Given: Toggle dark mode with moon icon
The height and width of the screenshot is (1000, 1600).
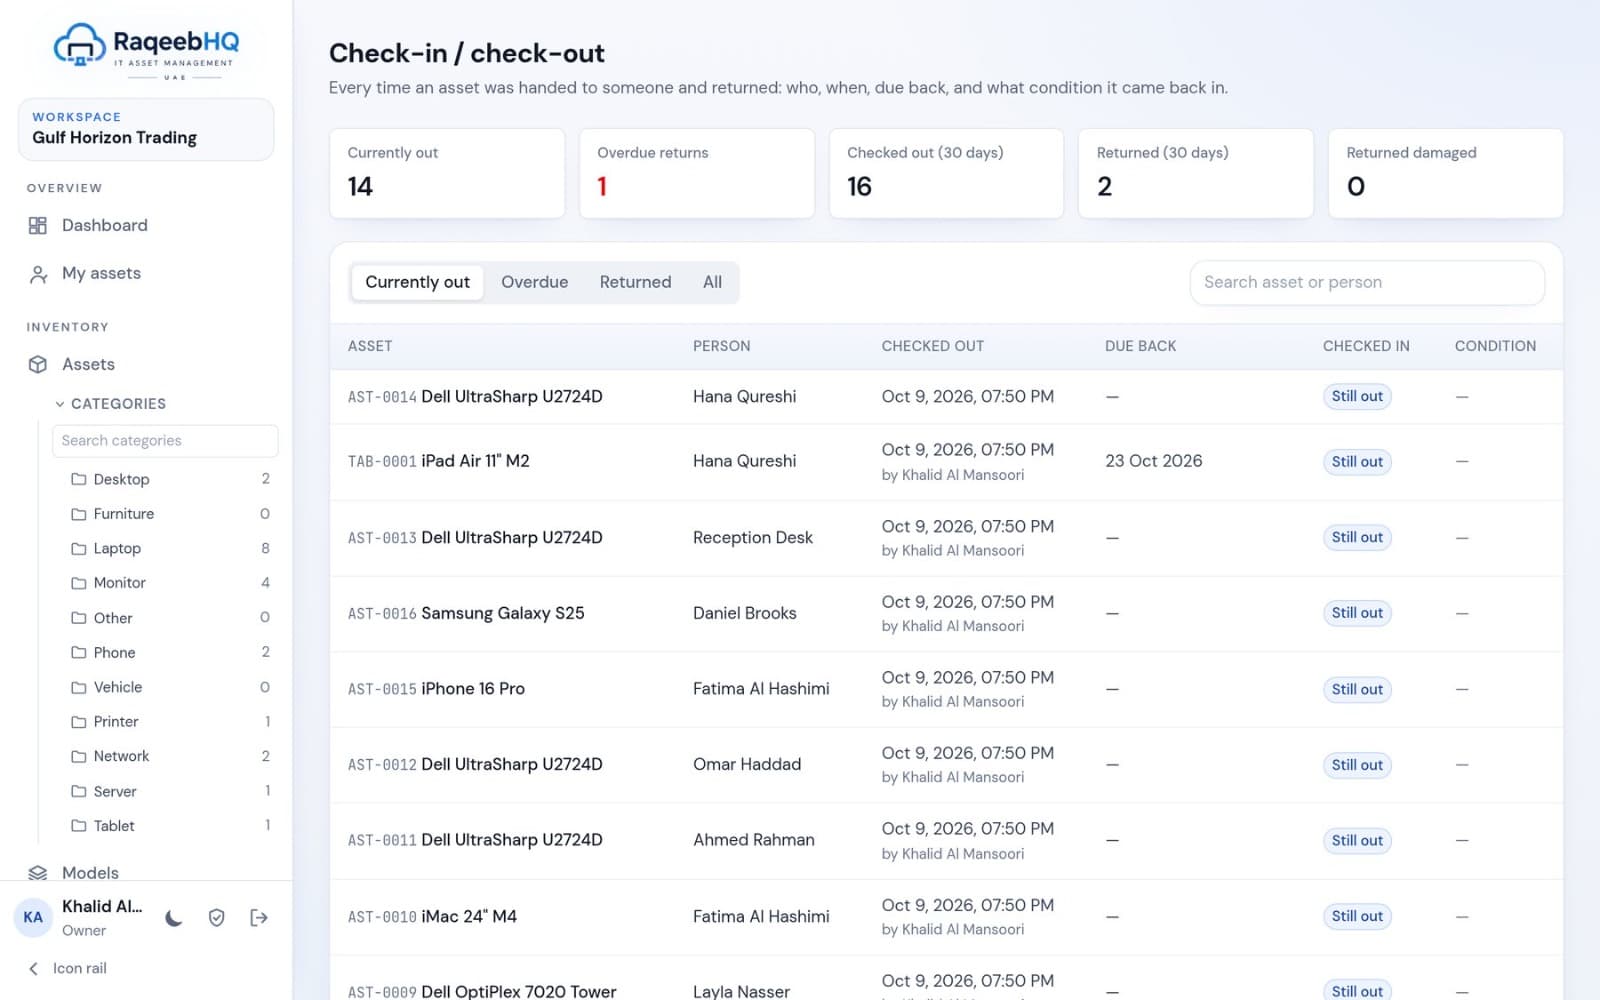Looking at the screenshot, I should click(174, 918).
